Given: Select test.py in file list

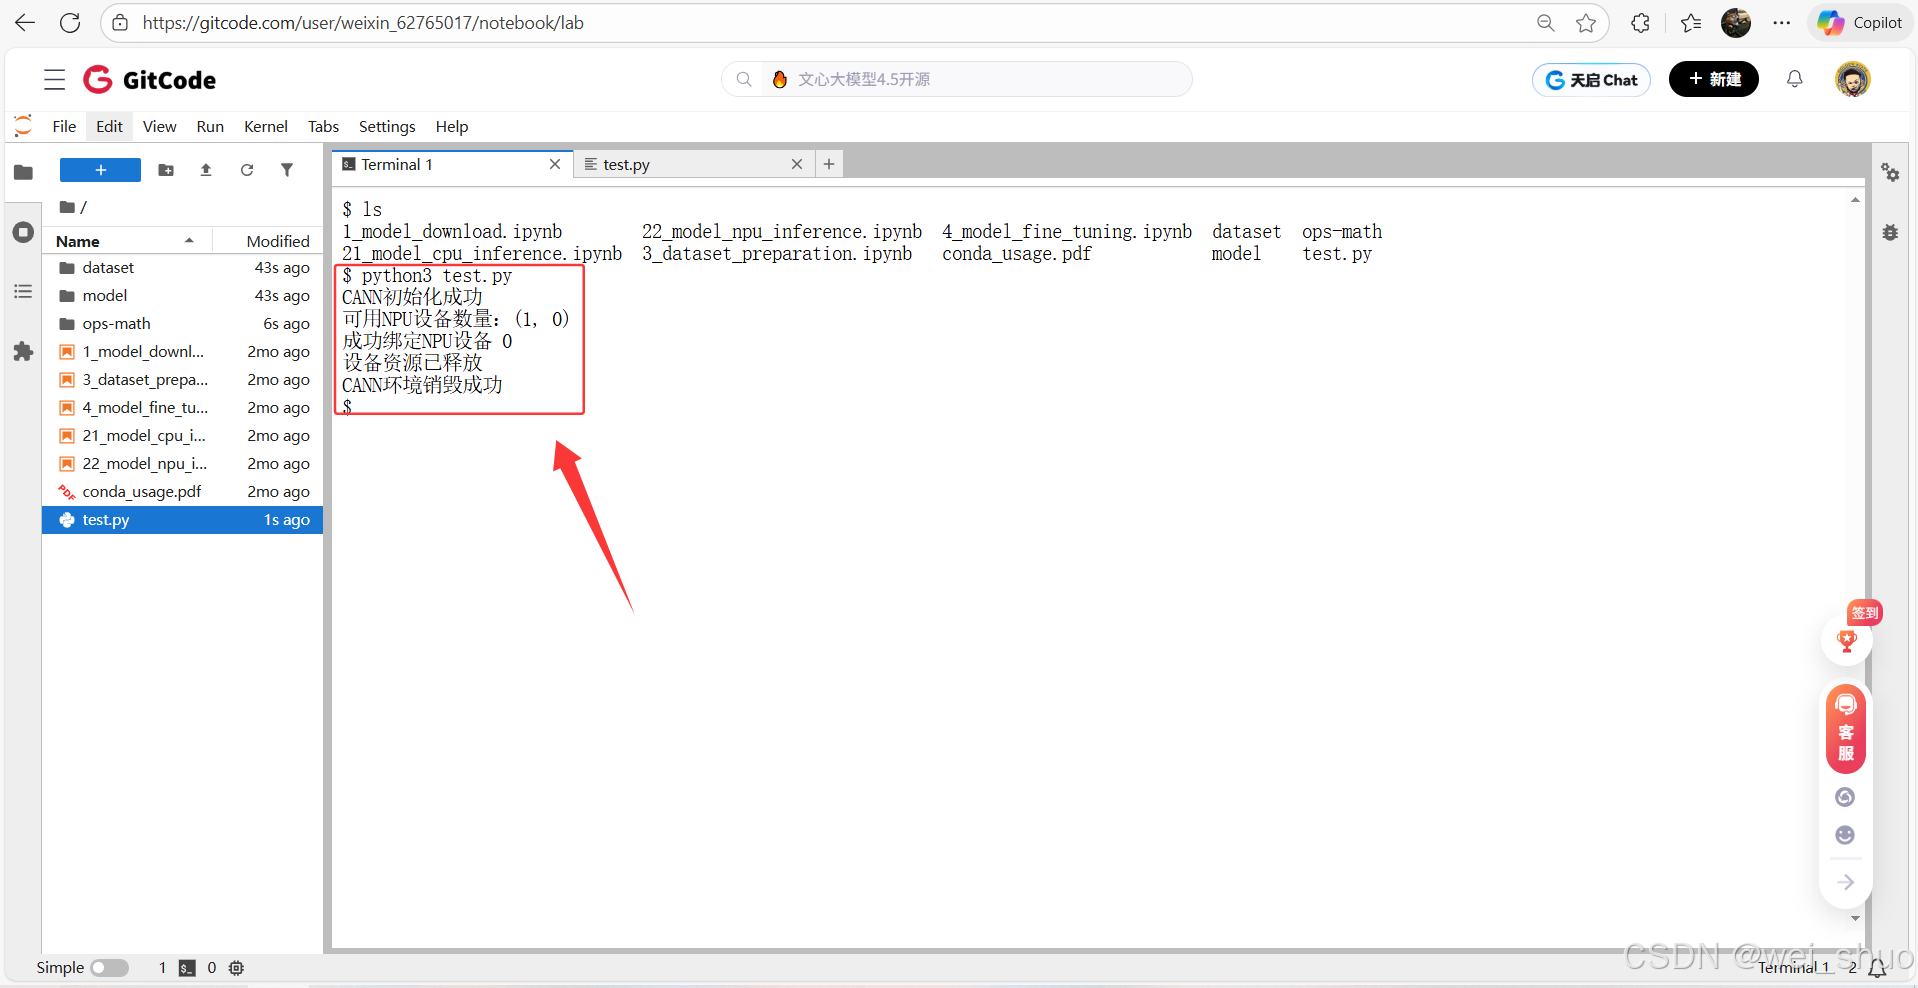Looking at the screenshot, I should pyautogui.click(x=182, y=519).
